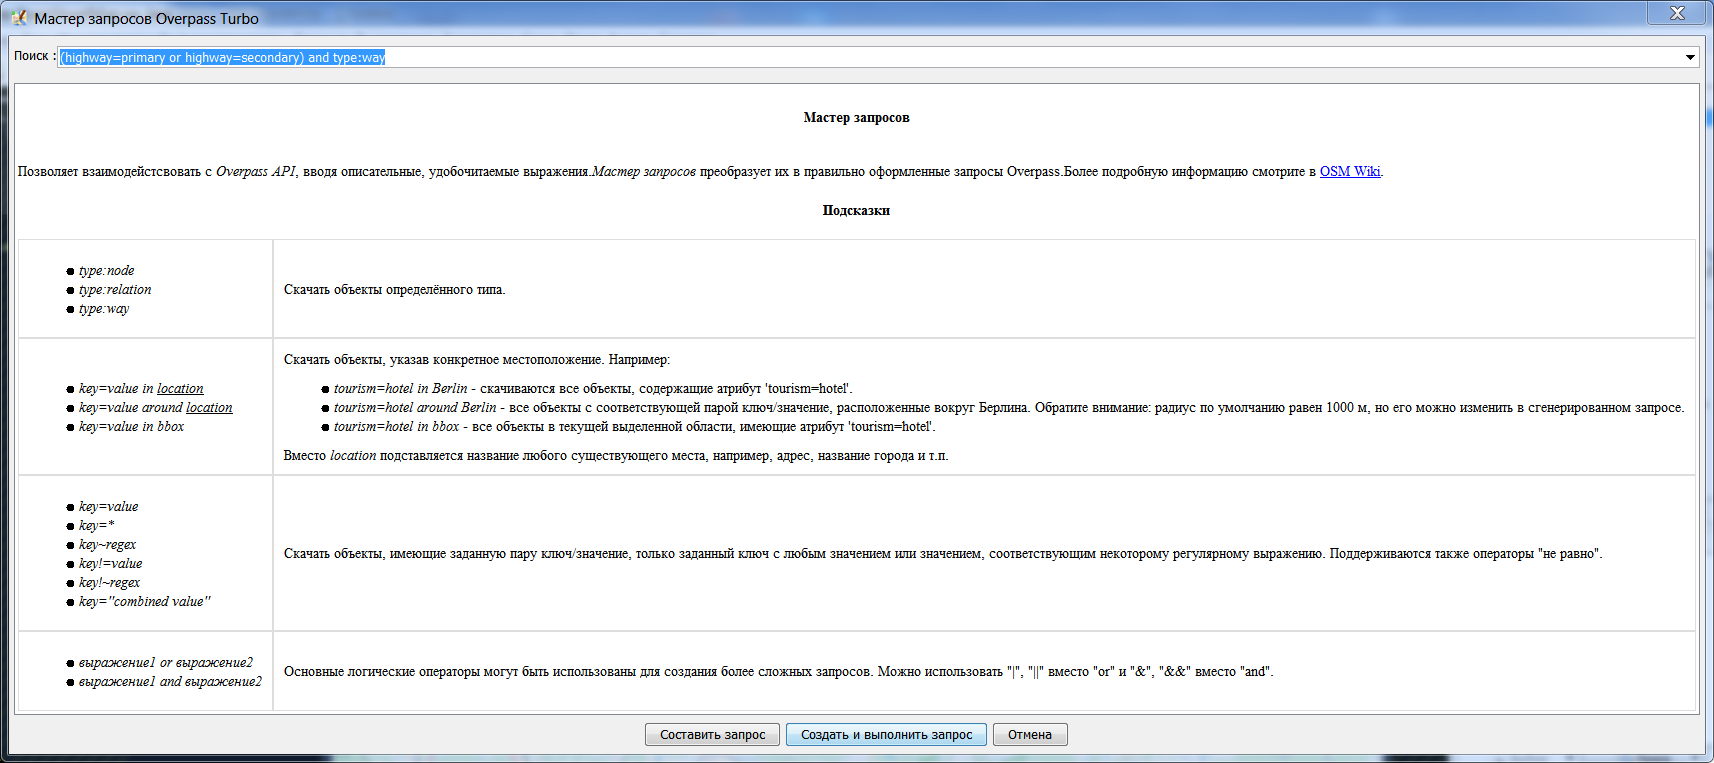Screen dimensions: 1714x763
Task: Click the 'tourism=hotel in Berlin' example text
Action: click(400, 389)
